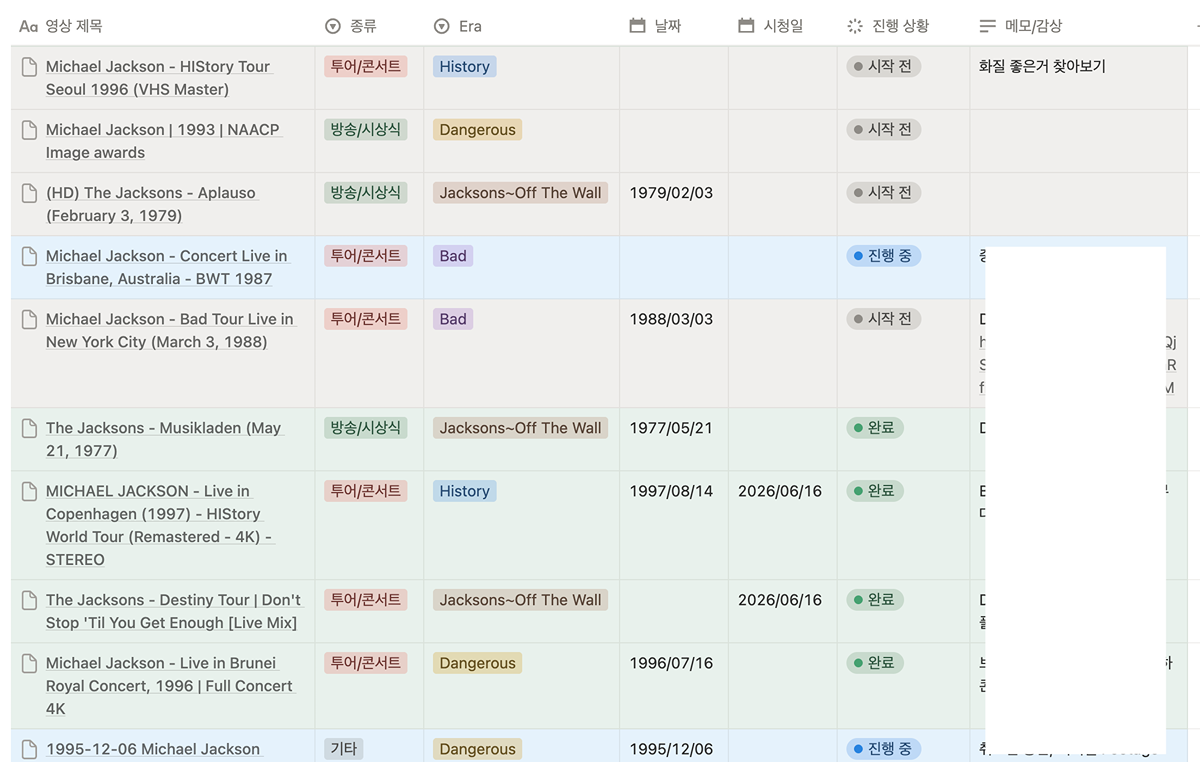Click page icon of Bad Tour New York City row
This screenshot has height=762, width=1200.
[x=30, y=319]
